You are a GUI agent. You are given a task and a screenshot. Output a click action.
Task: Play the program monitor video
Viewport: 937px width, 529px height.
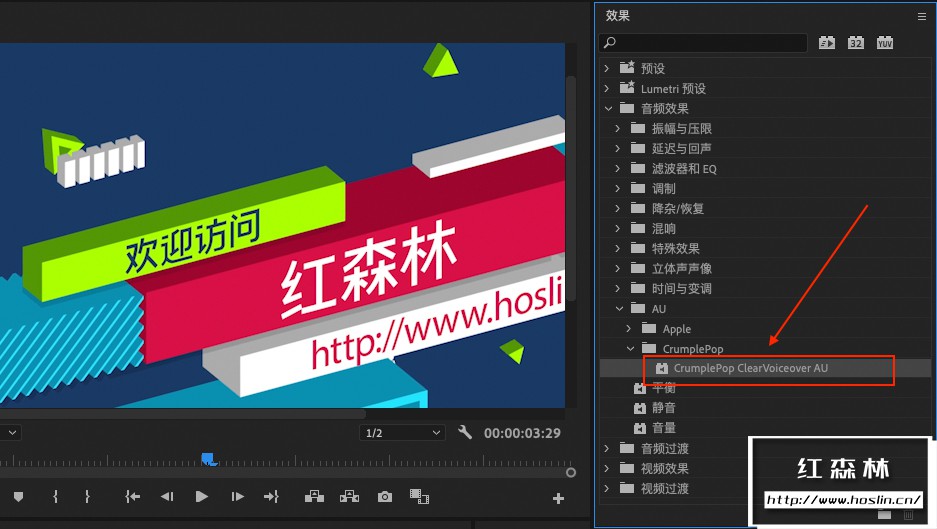tap(201, 497)
